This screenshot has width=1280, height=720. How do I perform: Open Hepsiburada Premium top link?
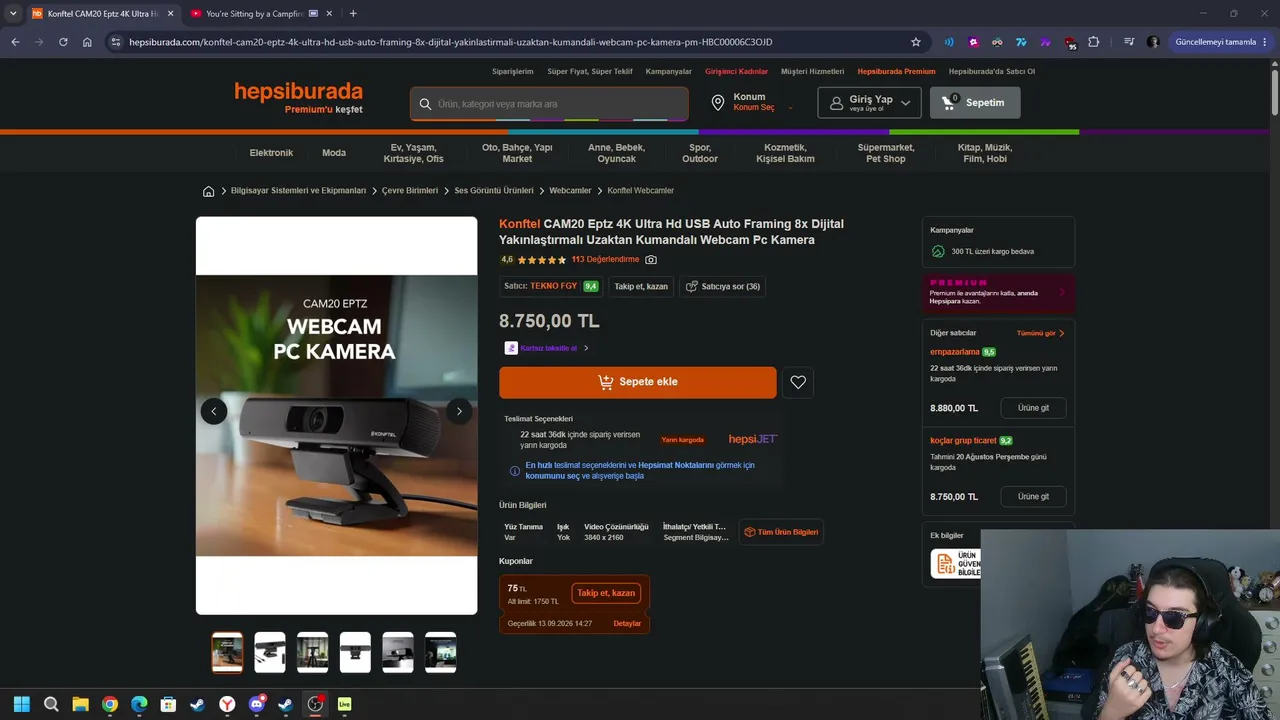896,72
